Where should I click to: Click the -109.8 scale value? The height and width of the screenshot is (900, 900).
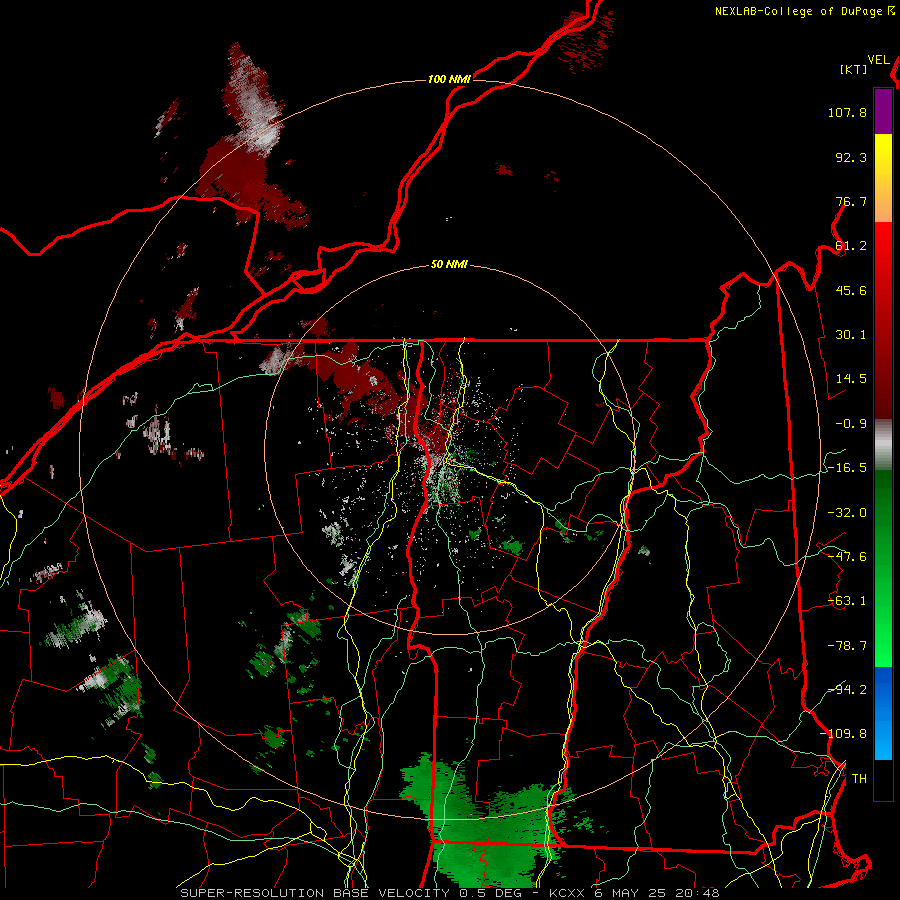point(843,734)
